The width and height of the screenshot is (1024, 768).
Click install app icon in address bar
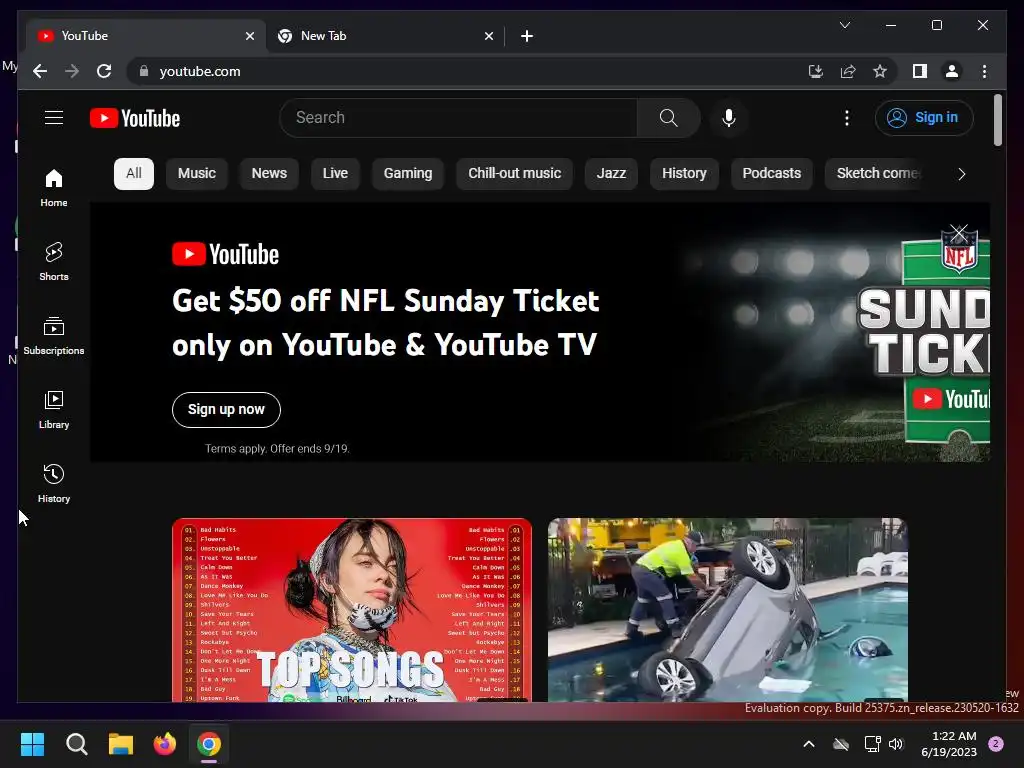[x=816, y=71]
